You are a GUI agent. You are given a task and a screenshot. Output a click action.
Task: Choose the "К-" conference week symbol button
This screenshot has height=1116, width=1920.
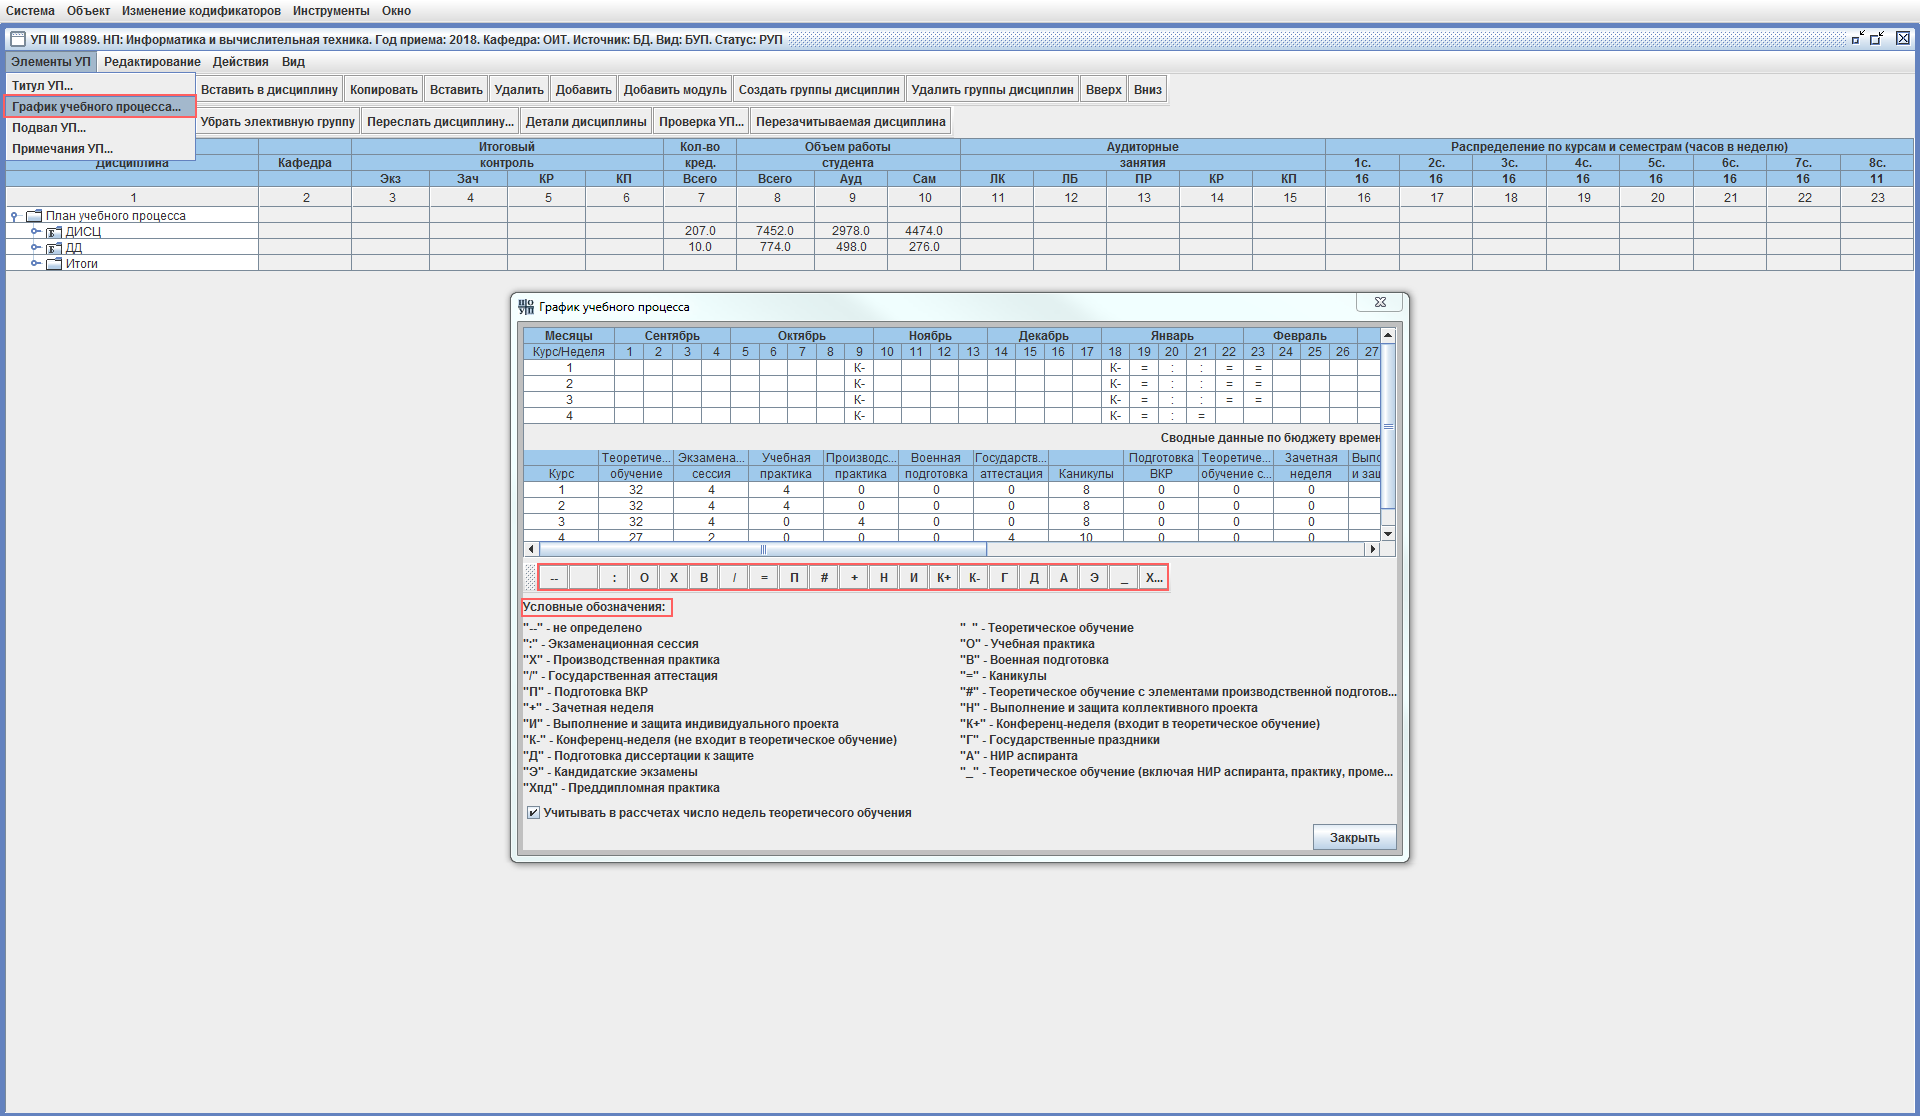[974, 578]
